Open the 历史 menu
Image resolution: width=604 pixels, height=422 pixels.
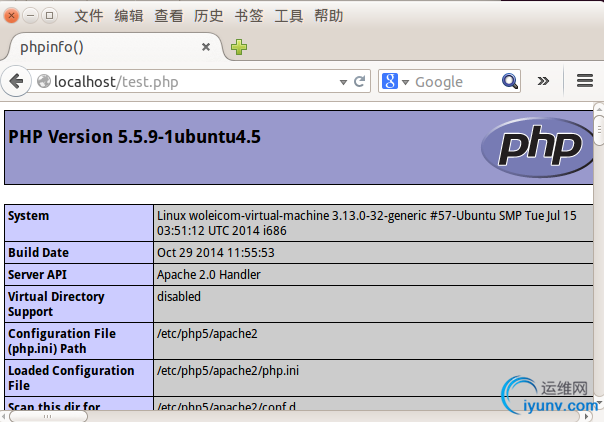pos(208,16)
